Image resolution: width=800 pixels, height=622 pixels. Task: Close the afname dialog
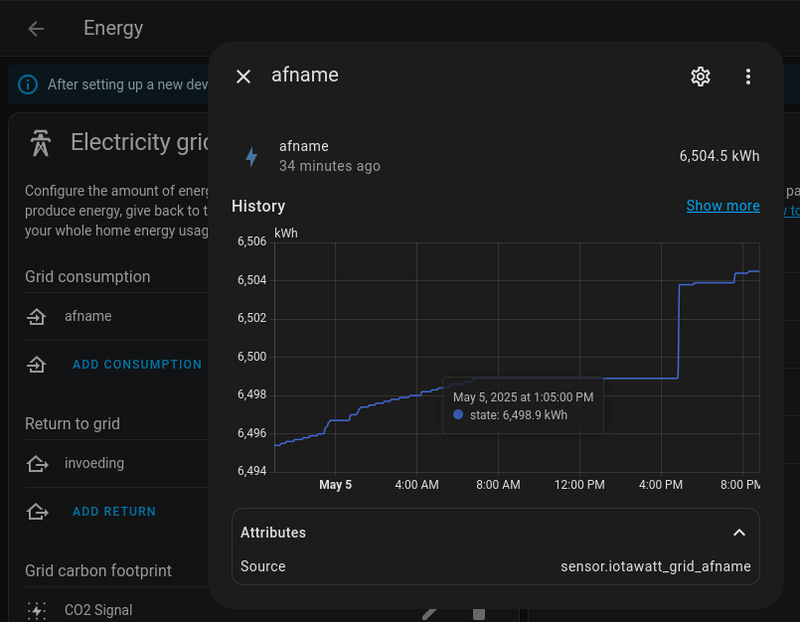pos(243,76)
